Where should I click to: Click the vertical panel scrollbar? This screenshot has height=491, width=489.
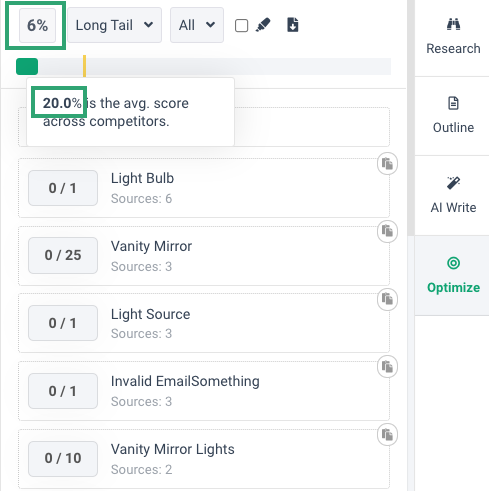tap(411, 117)
